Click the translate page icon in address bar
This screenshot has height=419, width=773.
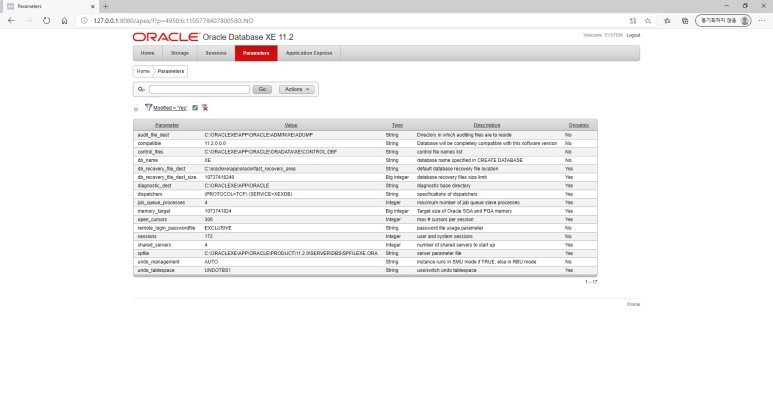(x=633, y=21)
